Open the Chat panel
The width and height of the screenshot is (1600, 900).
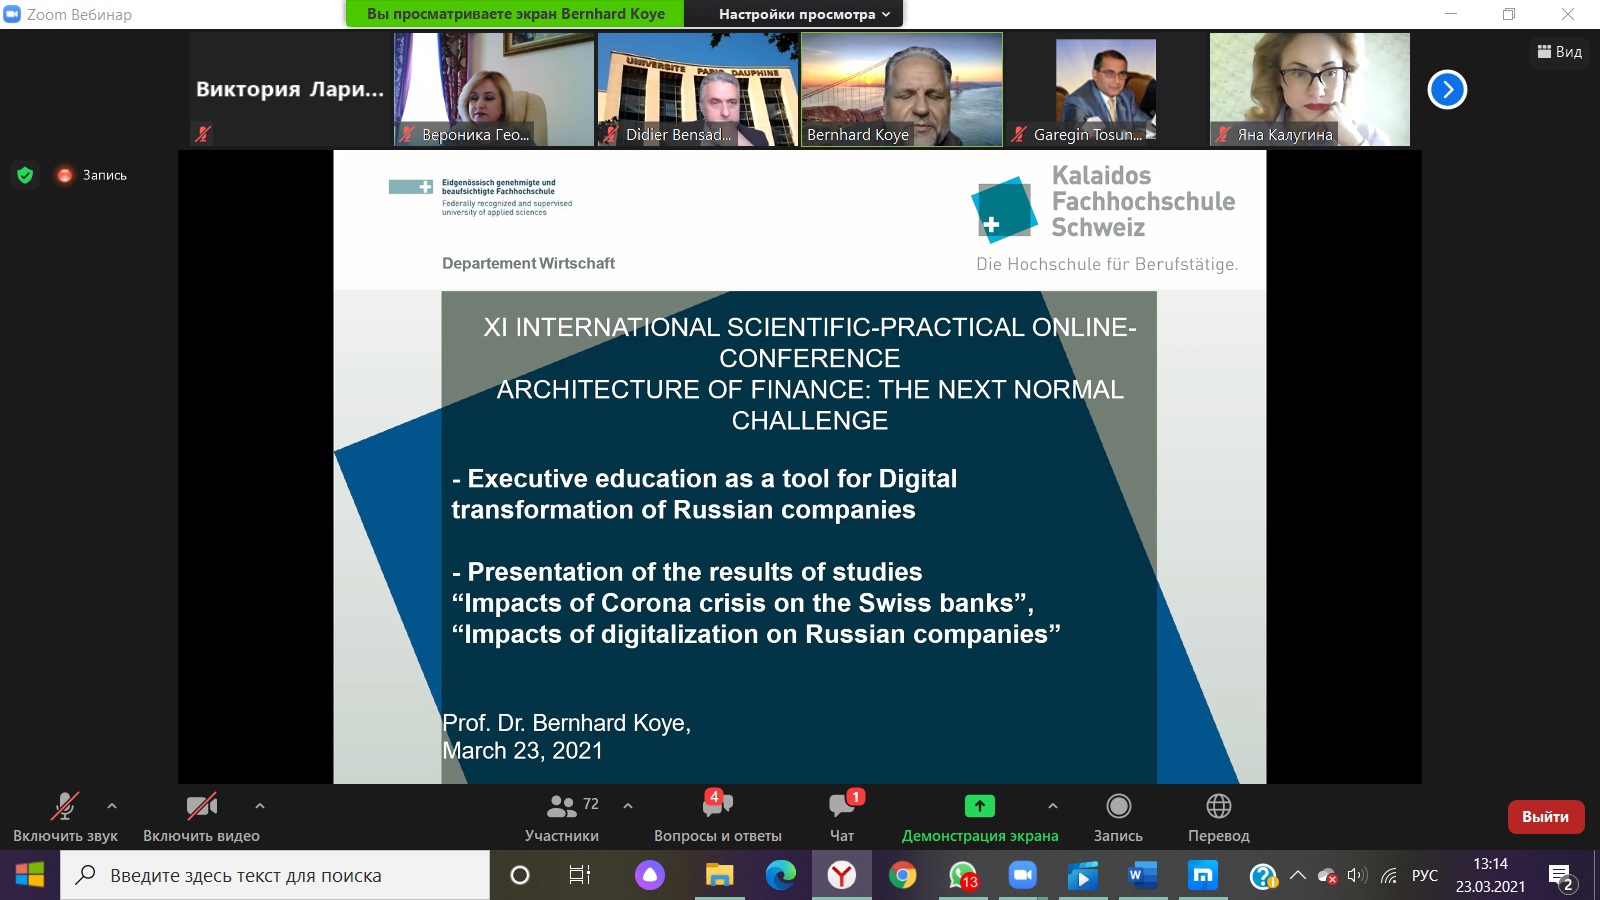[x=842, y=807]
